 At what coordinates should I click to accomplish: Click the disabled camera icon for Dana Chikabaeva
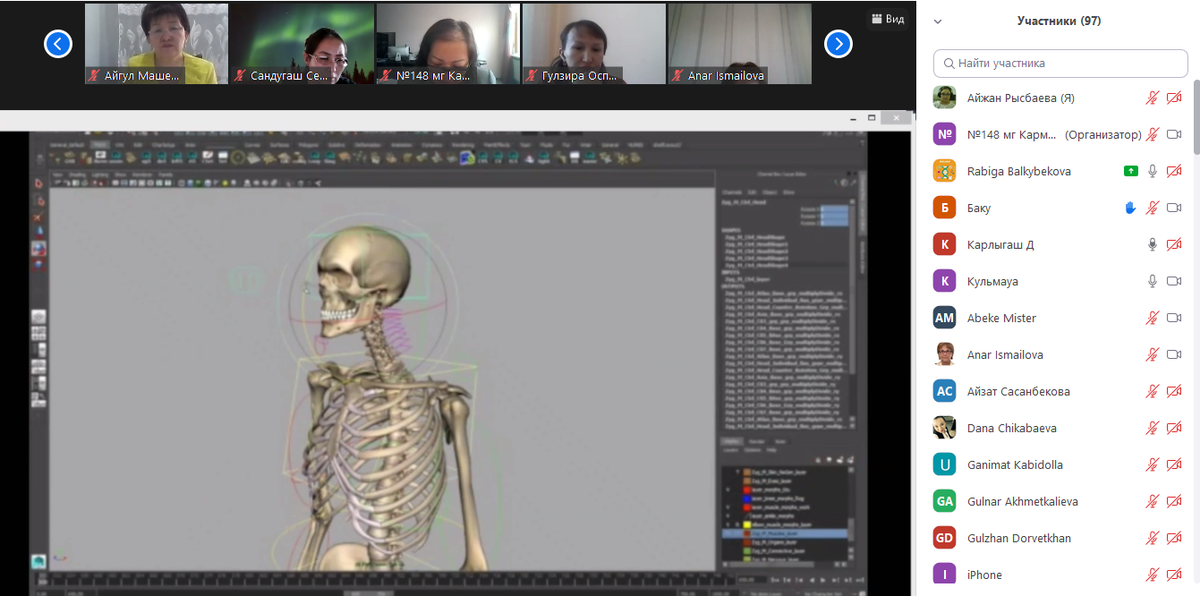pos(1174,428)
